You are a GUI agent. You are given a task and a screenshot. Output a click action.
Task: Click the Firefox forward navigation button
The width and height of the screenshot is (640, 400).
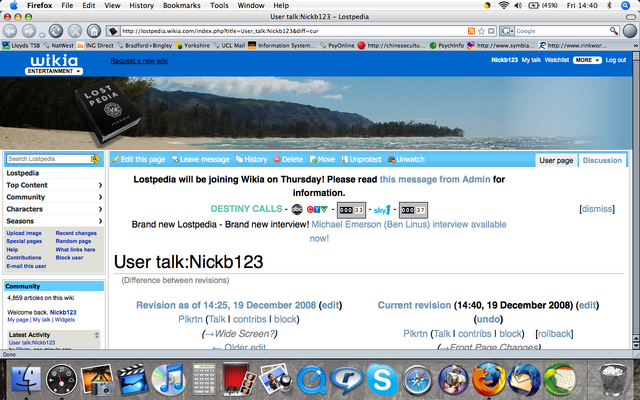point(29,31)
